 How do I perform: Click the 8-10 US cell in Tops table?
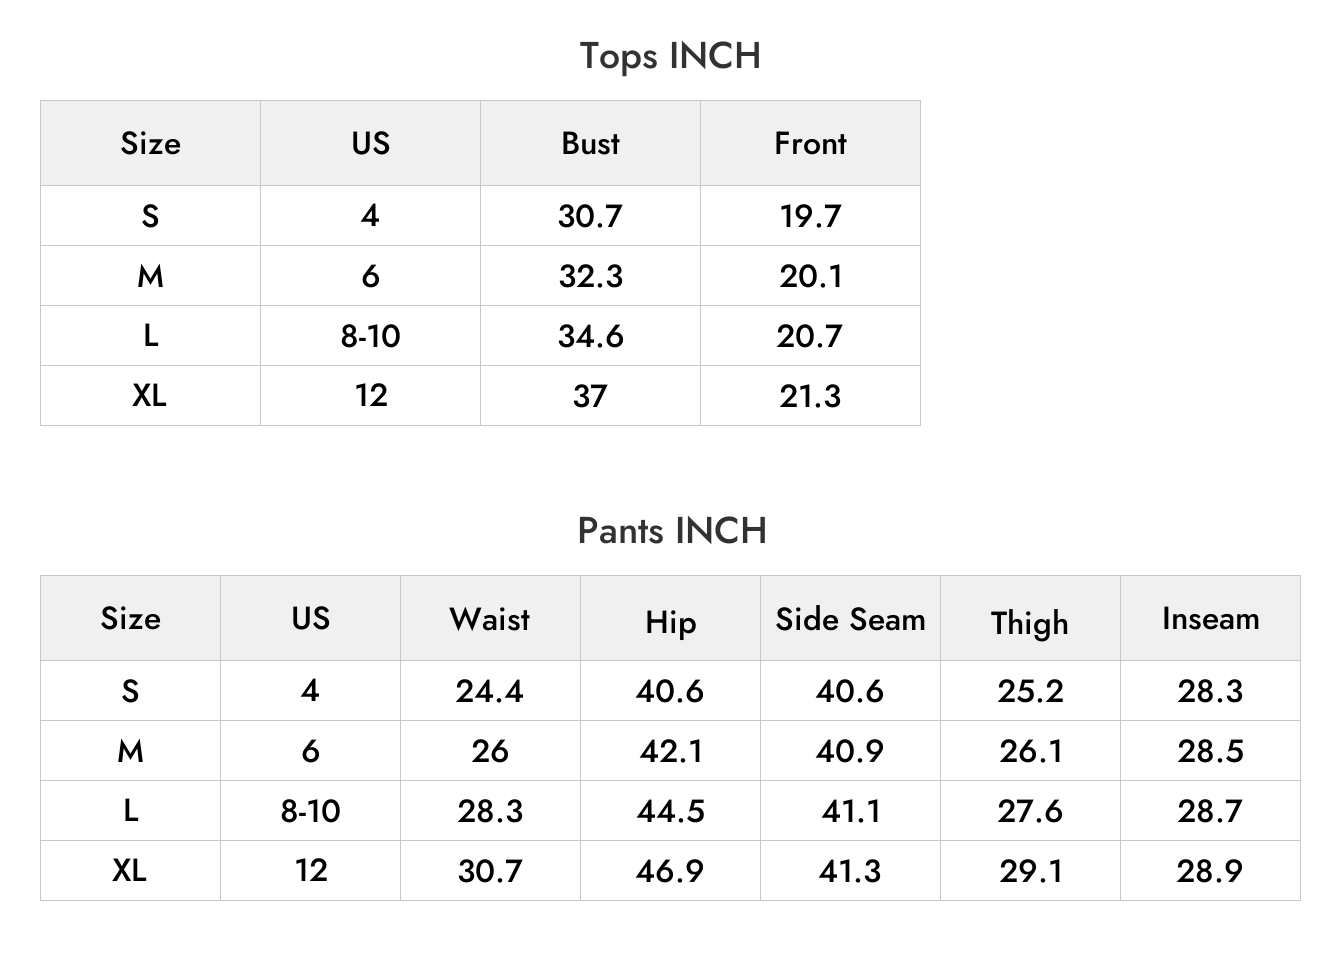pyautogui.click(x=370, y=336)
